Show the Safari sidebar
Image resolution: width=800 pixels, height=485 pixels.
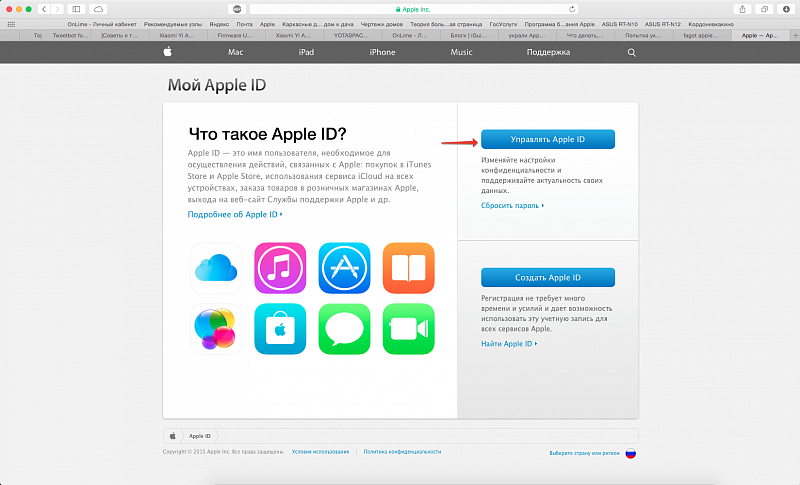(x=76, y=9)
